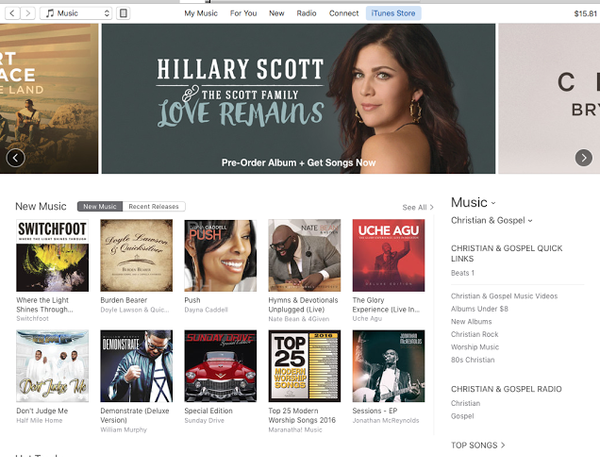Switch to the Connect tab
Image resolution: width=600 pixels, height=457 pixels.
(344, 13)
